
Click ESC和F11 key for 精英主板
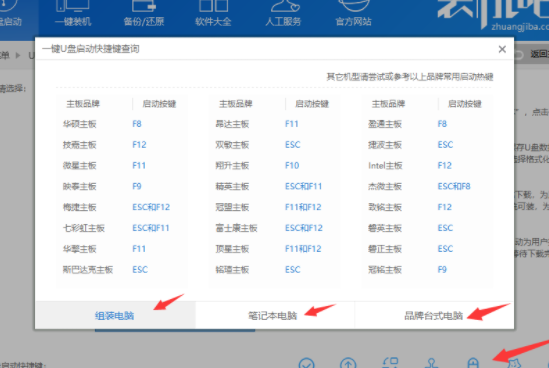coord(303,186)
